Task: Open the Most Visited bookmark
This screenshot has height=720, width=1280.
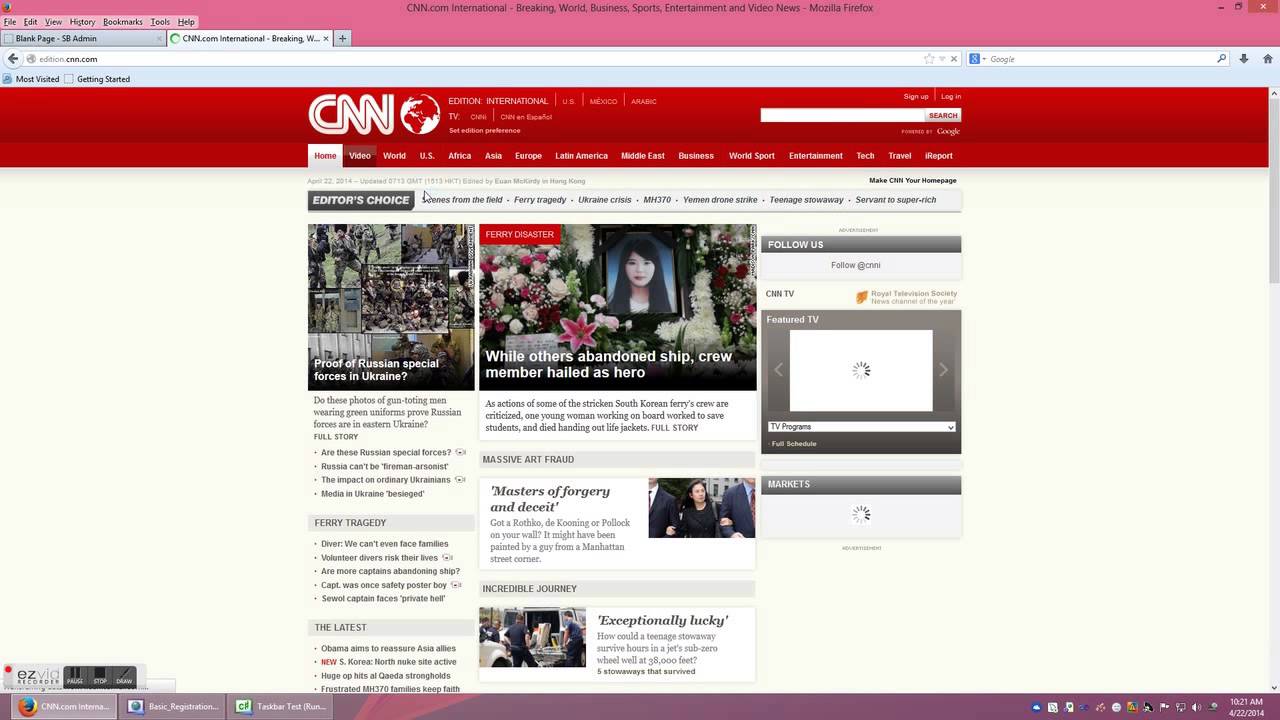Action: [x=31, y=79]
